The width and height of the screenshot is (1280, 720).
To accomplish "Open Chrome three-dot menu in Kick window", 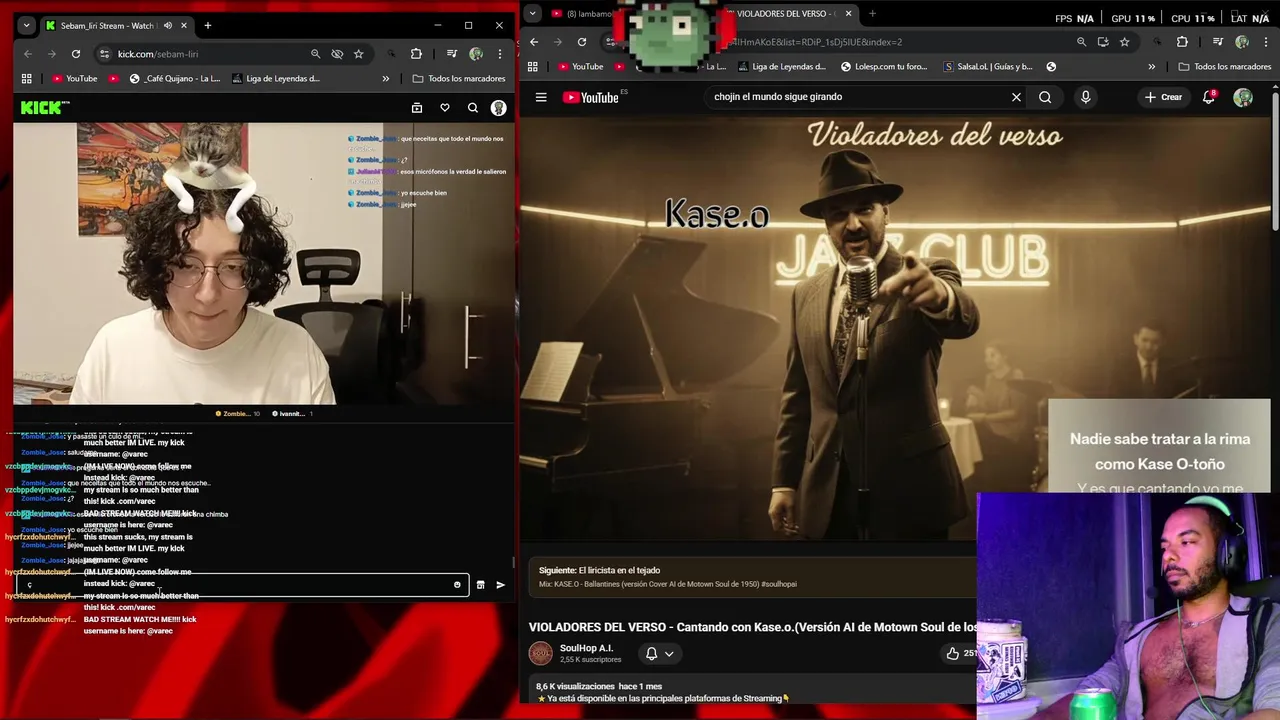I will click(x=499, y=54).
